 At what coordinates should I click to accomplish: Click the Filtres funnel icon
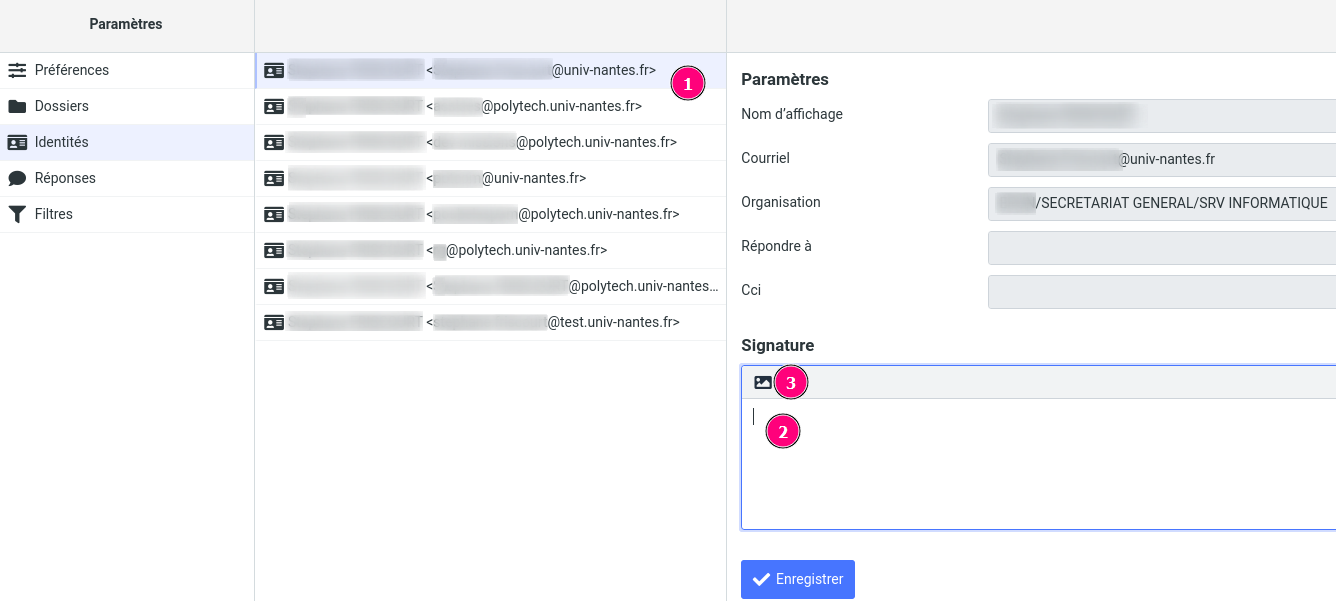pyautogui.click(x=17, y=214)
